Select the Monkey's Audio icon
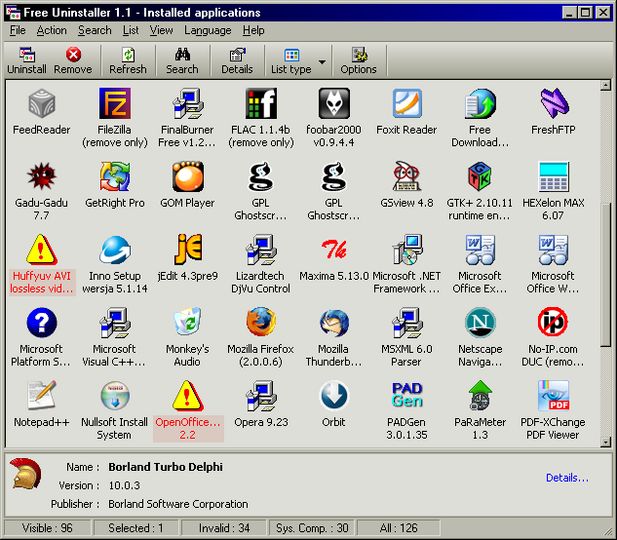The width and height of the screenshot is (617, 540). point(188,323)
